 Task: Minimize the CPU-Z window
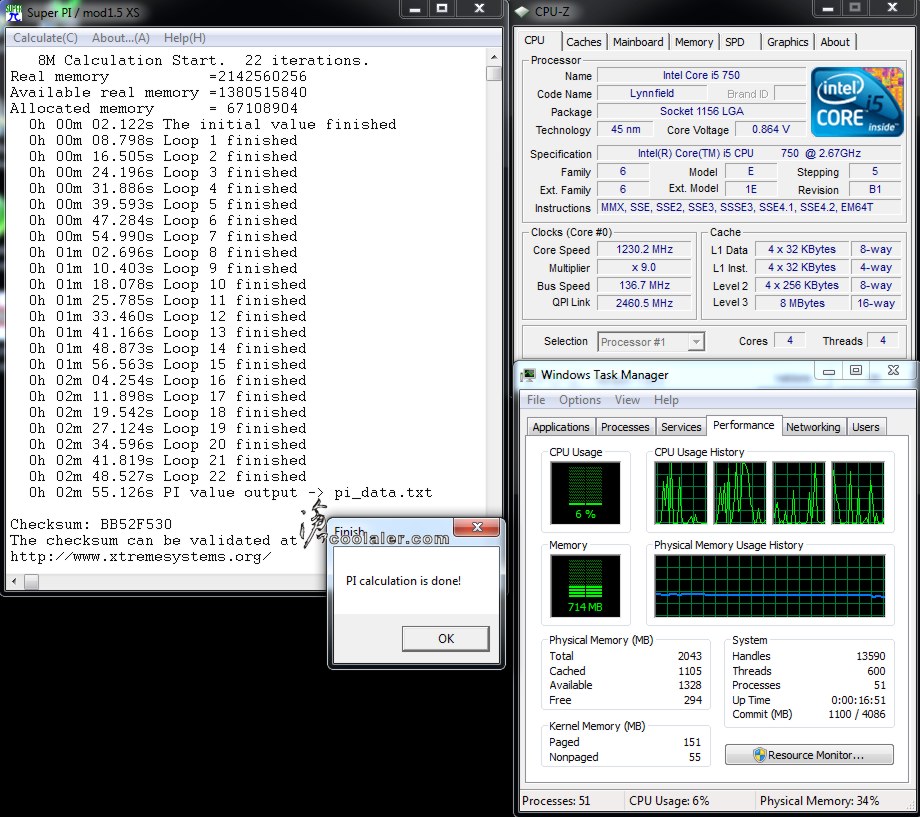[x=828, y=9]
